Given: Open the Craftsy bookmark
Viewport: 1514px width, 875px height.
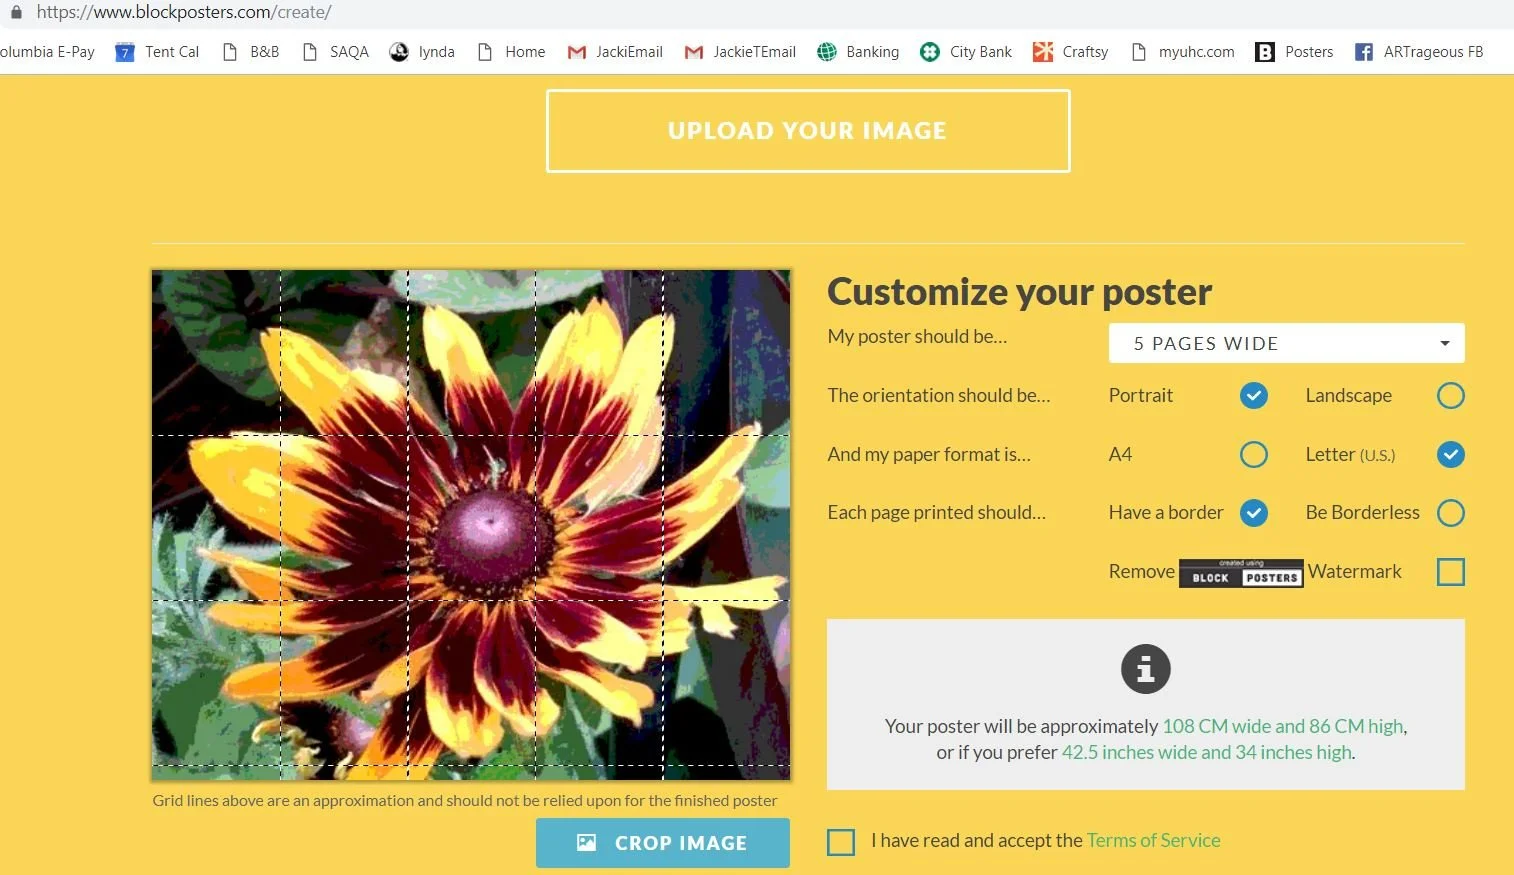Looking at the screenshot, I should tap(1071, 52).
